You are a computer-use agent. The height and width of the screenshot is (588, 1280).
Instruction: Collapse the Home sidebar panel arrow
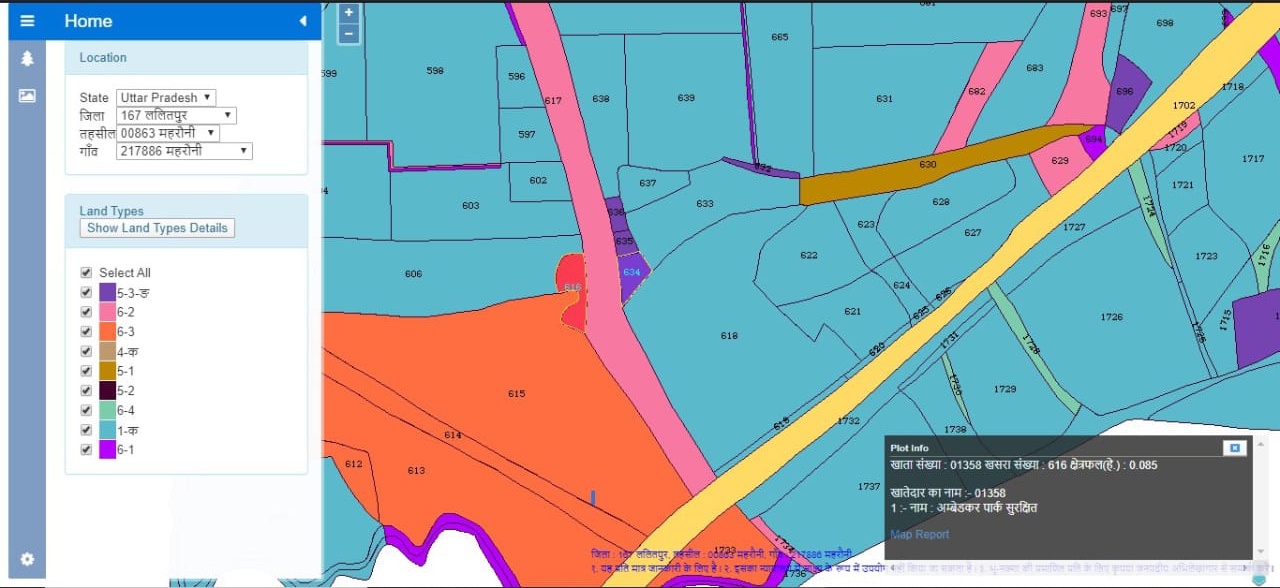303,21
